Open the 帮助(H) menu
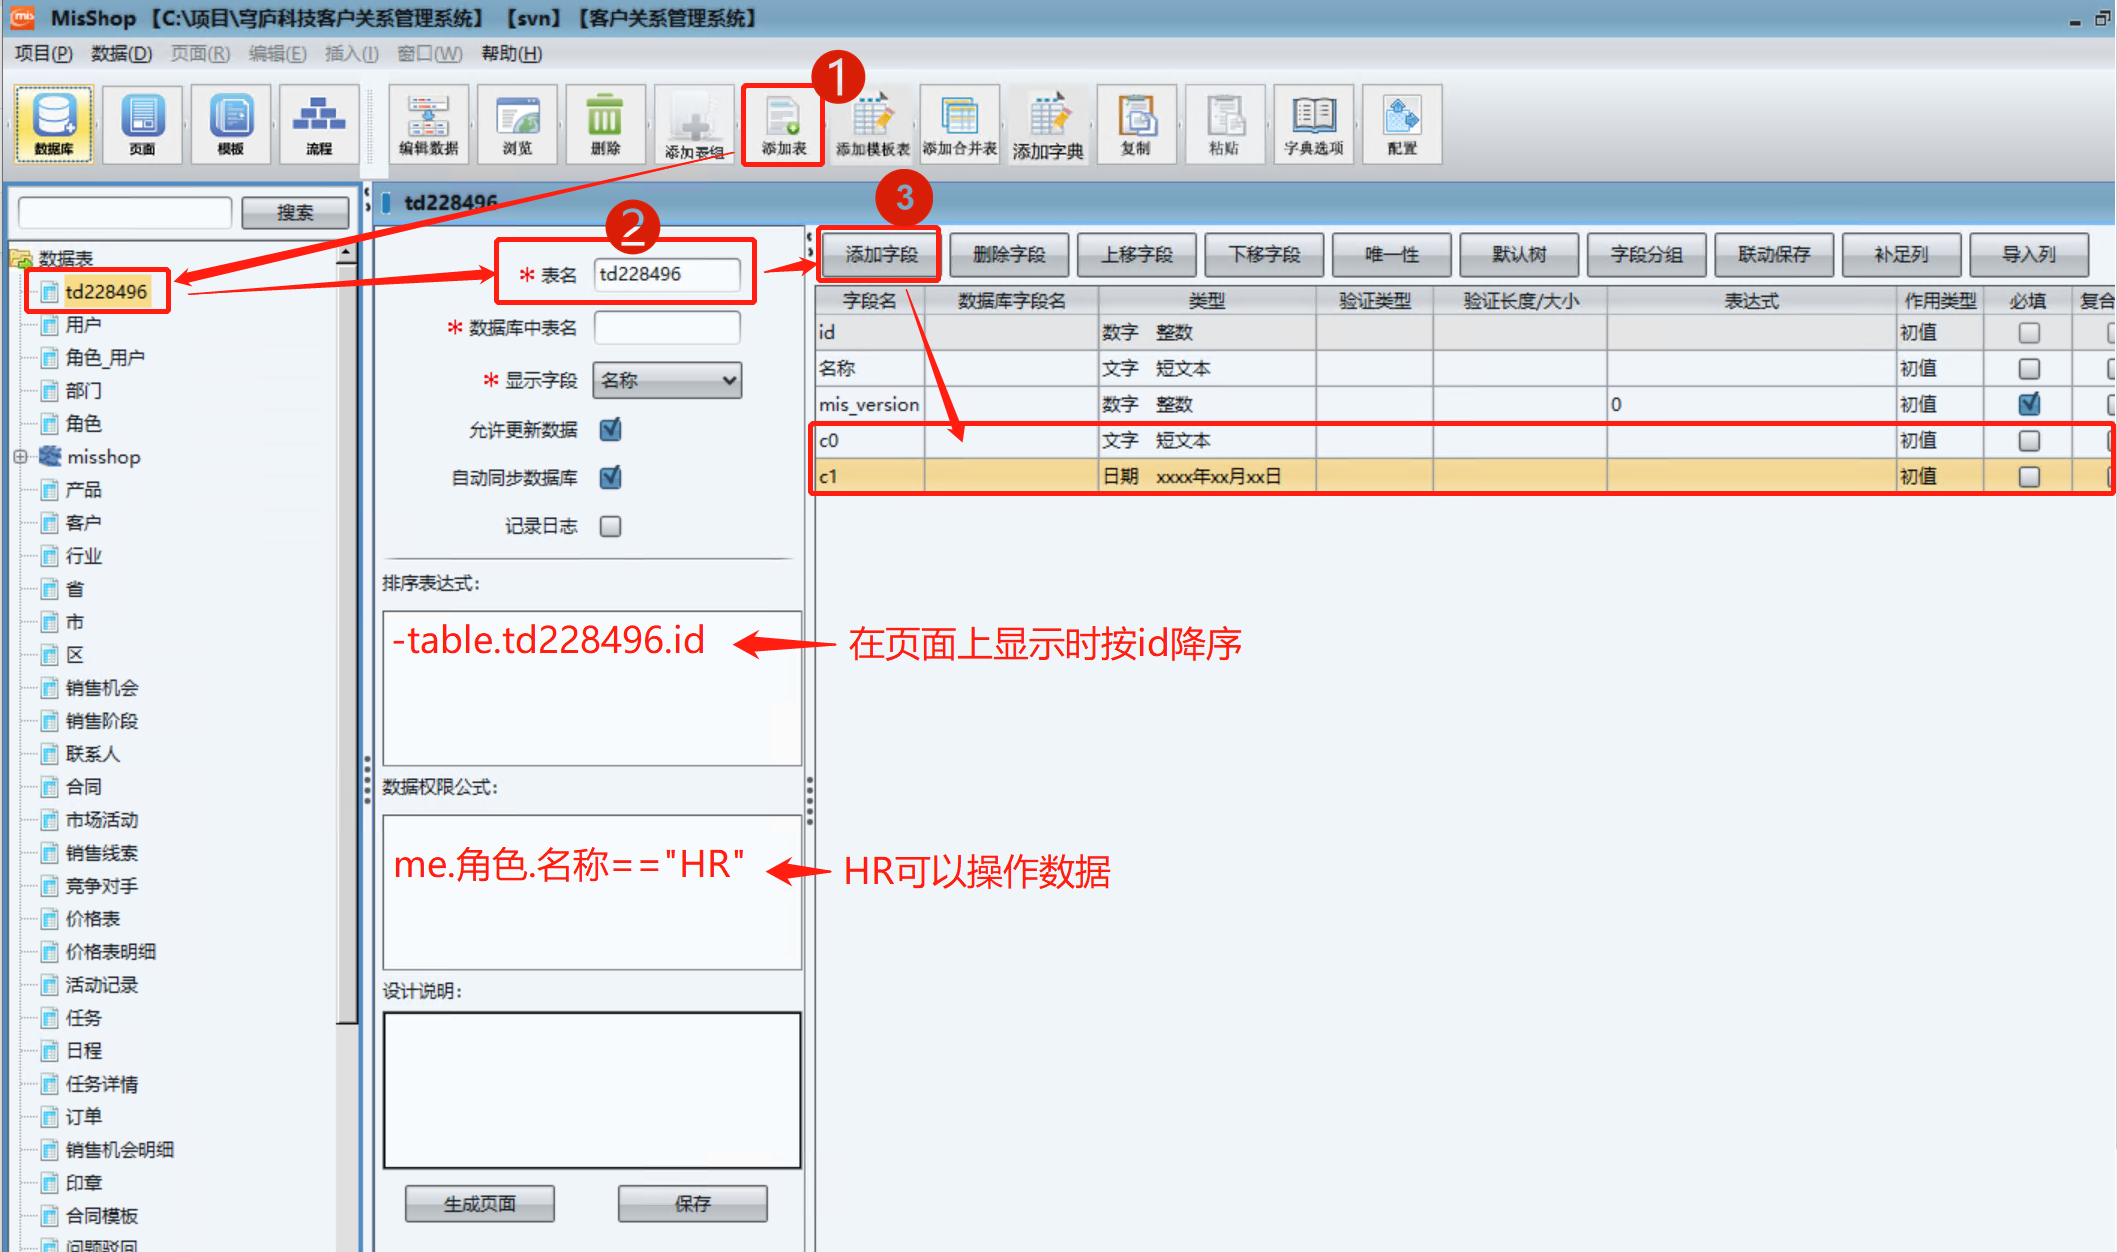The image size is (2117, 1252). pyautogui.click(x=511, y=53)
